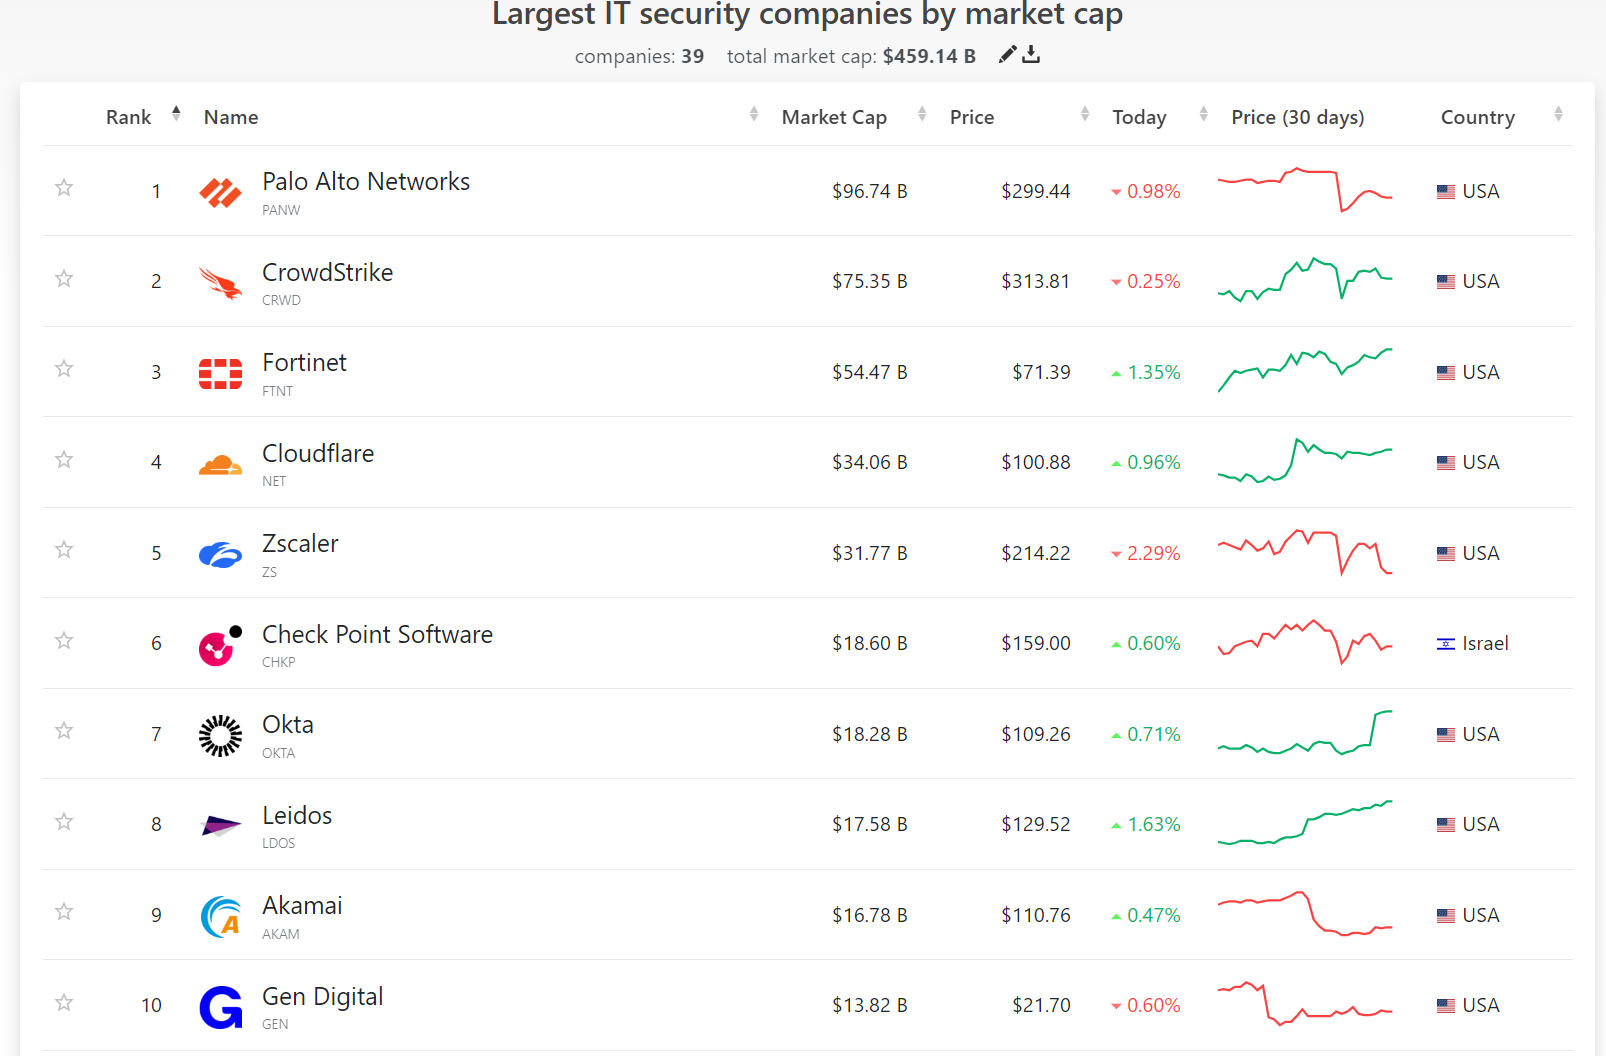Favorite Palo Alto Networks with the star

tap(64, 187)
